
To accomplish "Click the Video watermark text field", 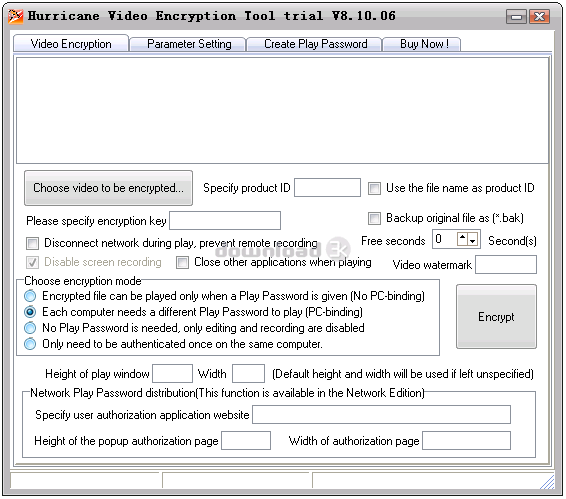I will pos(506,265).
